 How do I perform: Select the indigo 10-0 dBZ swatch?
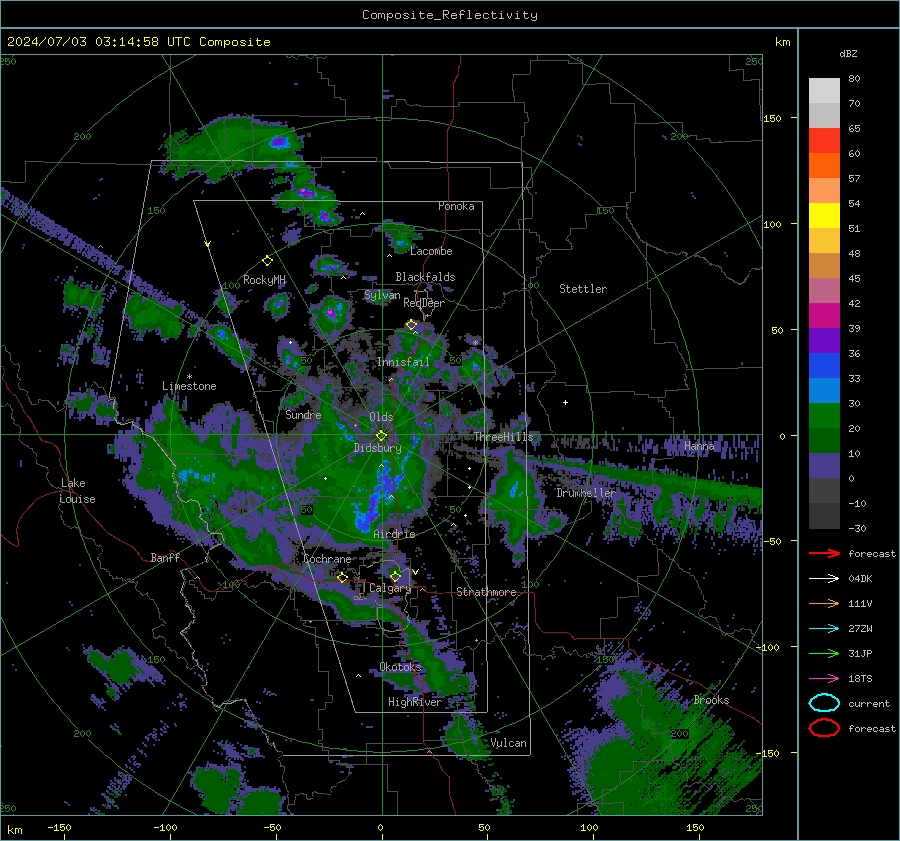coord(824,466)
